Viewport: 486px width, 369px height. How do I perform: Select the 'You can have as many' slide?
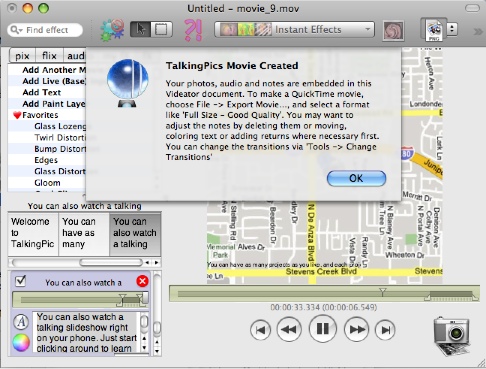(84, 234)
